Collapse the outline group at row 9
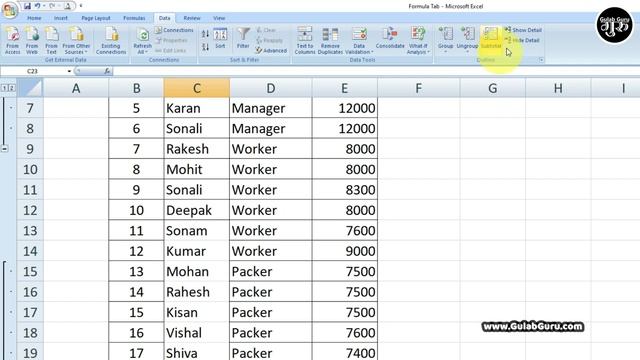The height and width of the screenshot is (360, 640). [4, 149]
